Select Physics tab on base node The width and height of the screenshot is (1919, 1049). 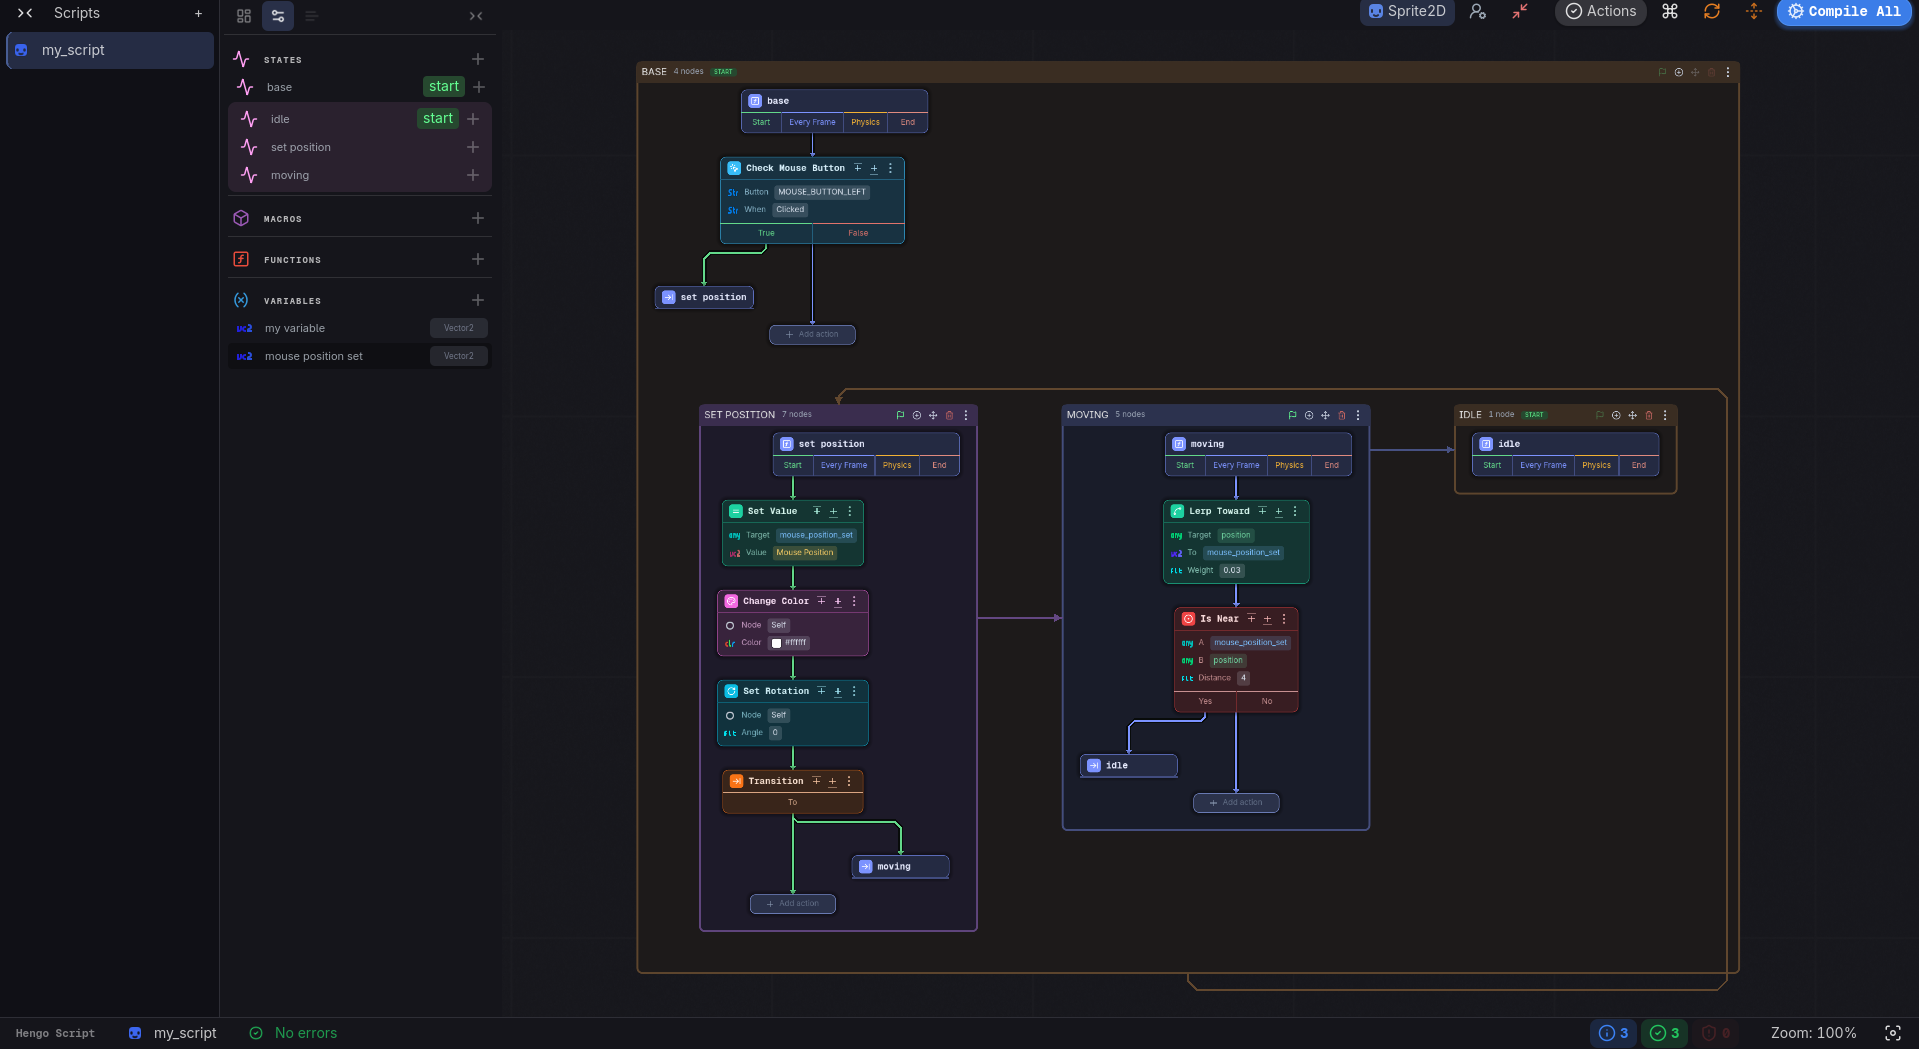pyautogui.click(x=866, y=123)
